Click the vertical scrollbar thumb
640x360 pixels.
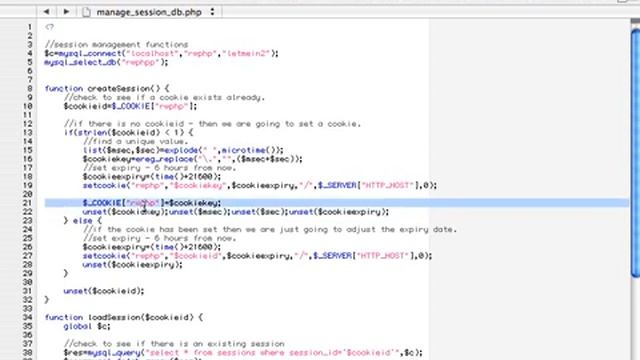tap(635, 153)
